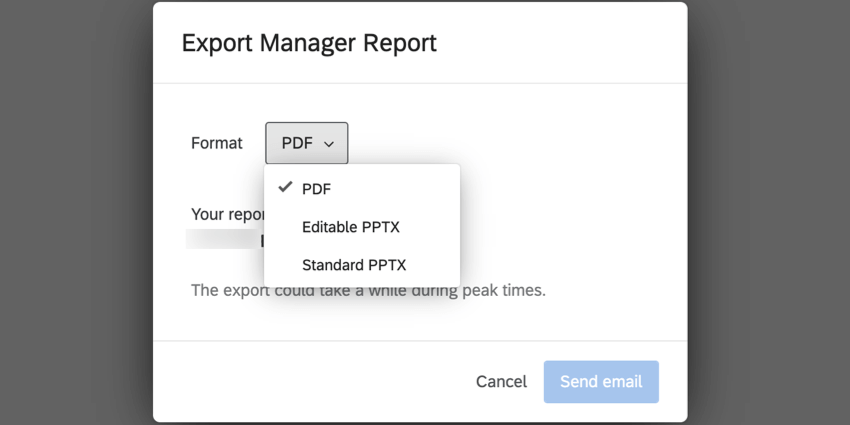This screenshot has height=425, width=850.
Task: Cancel the export dialog
Action: click(501, 381)
